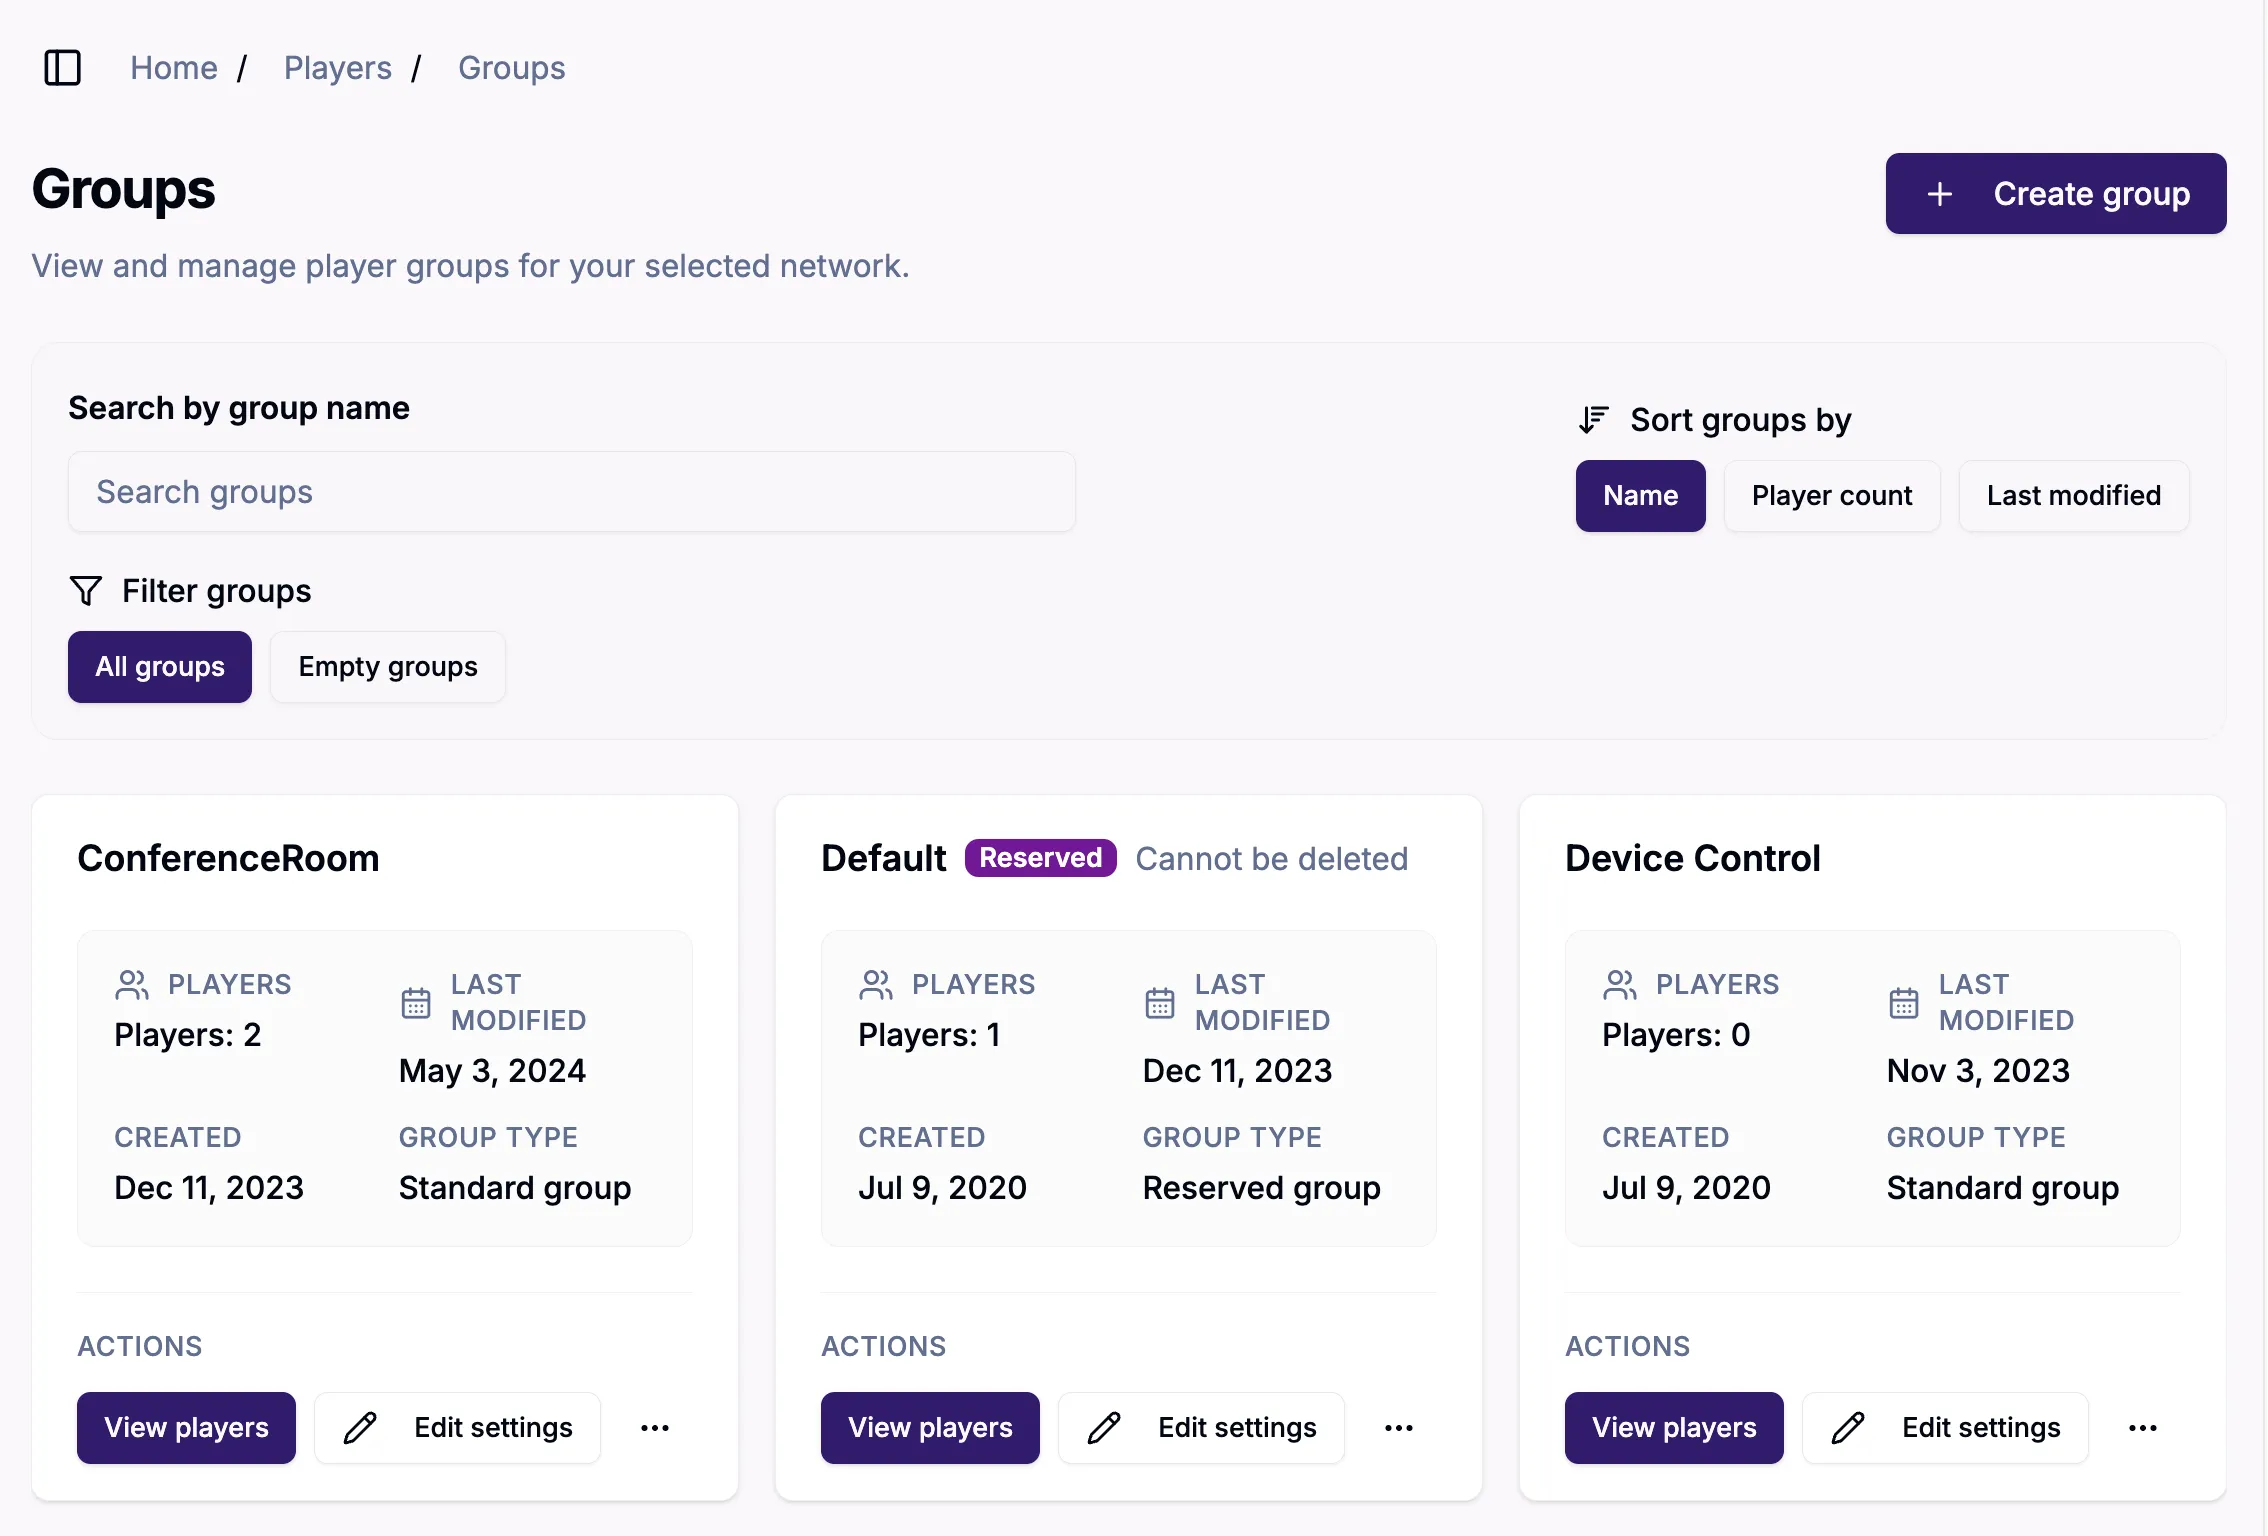Click the plus icon in Create group
Viewport: 2268px width, 1536px height.
(x=1939, y=194)
